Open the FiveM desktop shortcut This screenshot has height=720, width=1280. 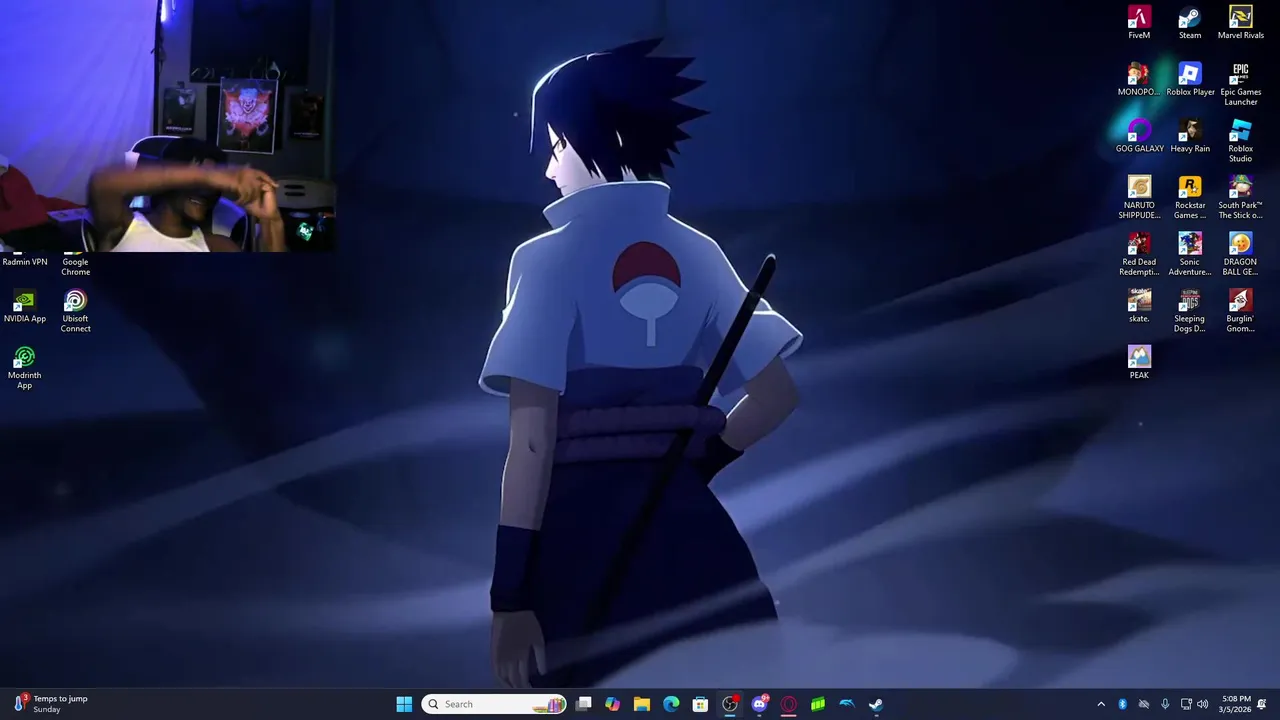coord(1139,23)
